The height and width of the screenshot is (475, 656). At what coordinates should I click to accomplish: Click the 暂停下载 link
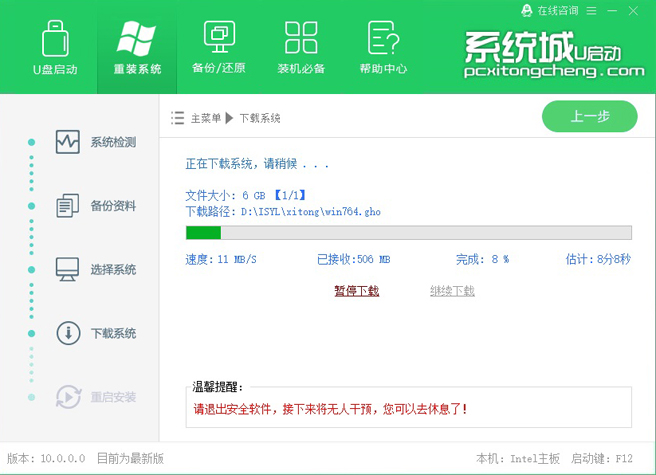[x=356, y=291]
